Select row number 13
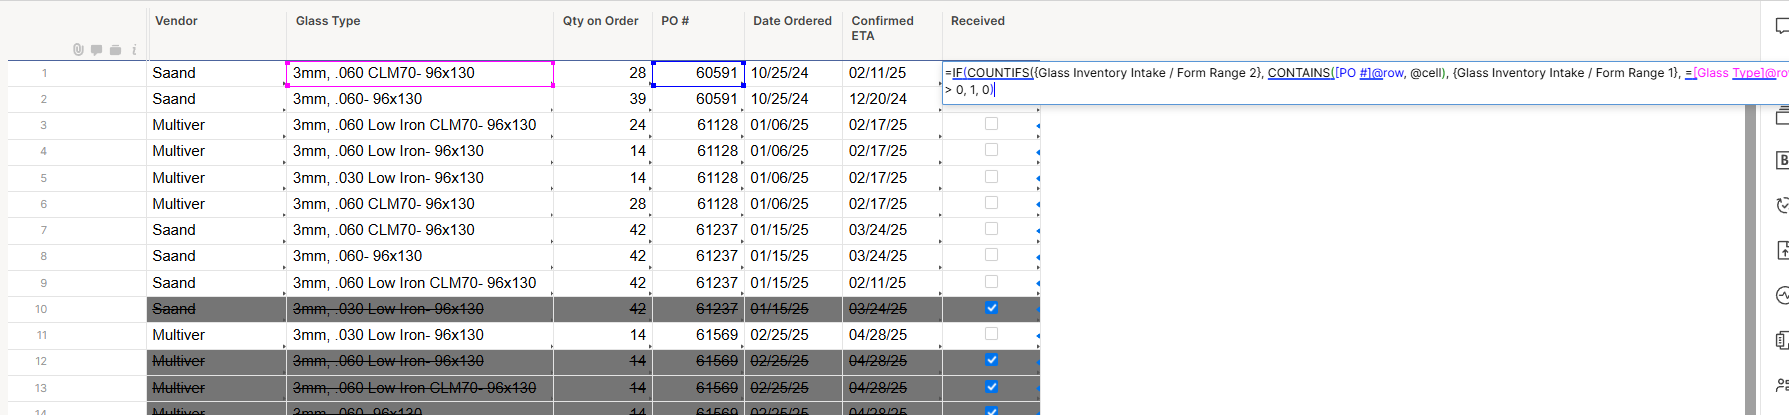The height and width of the screenshot is (415, 1789). [41, 388]
